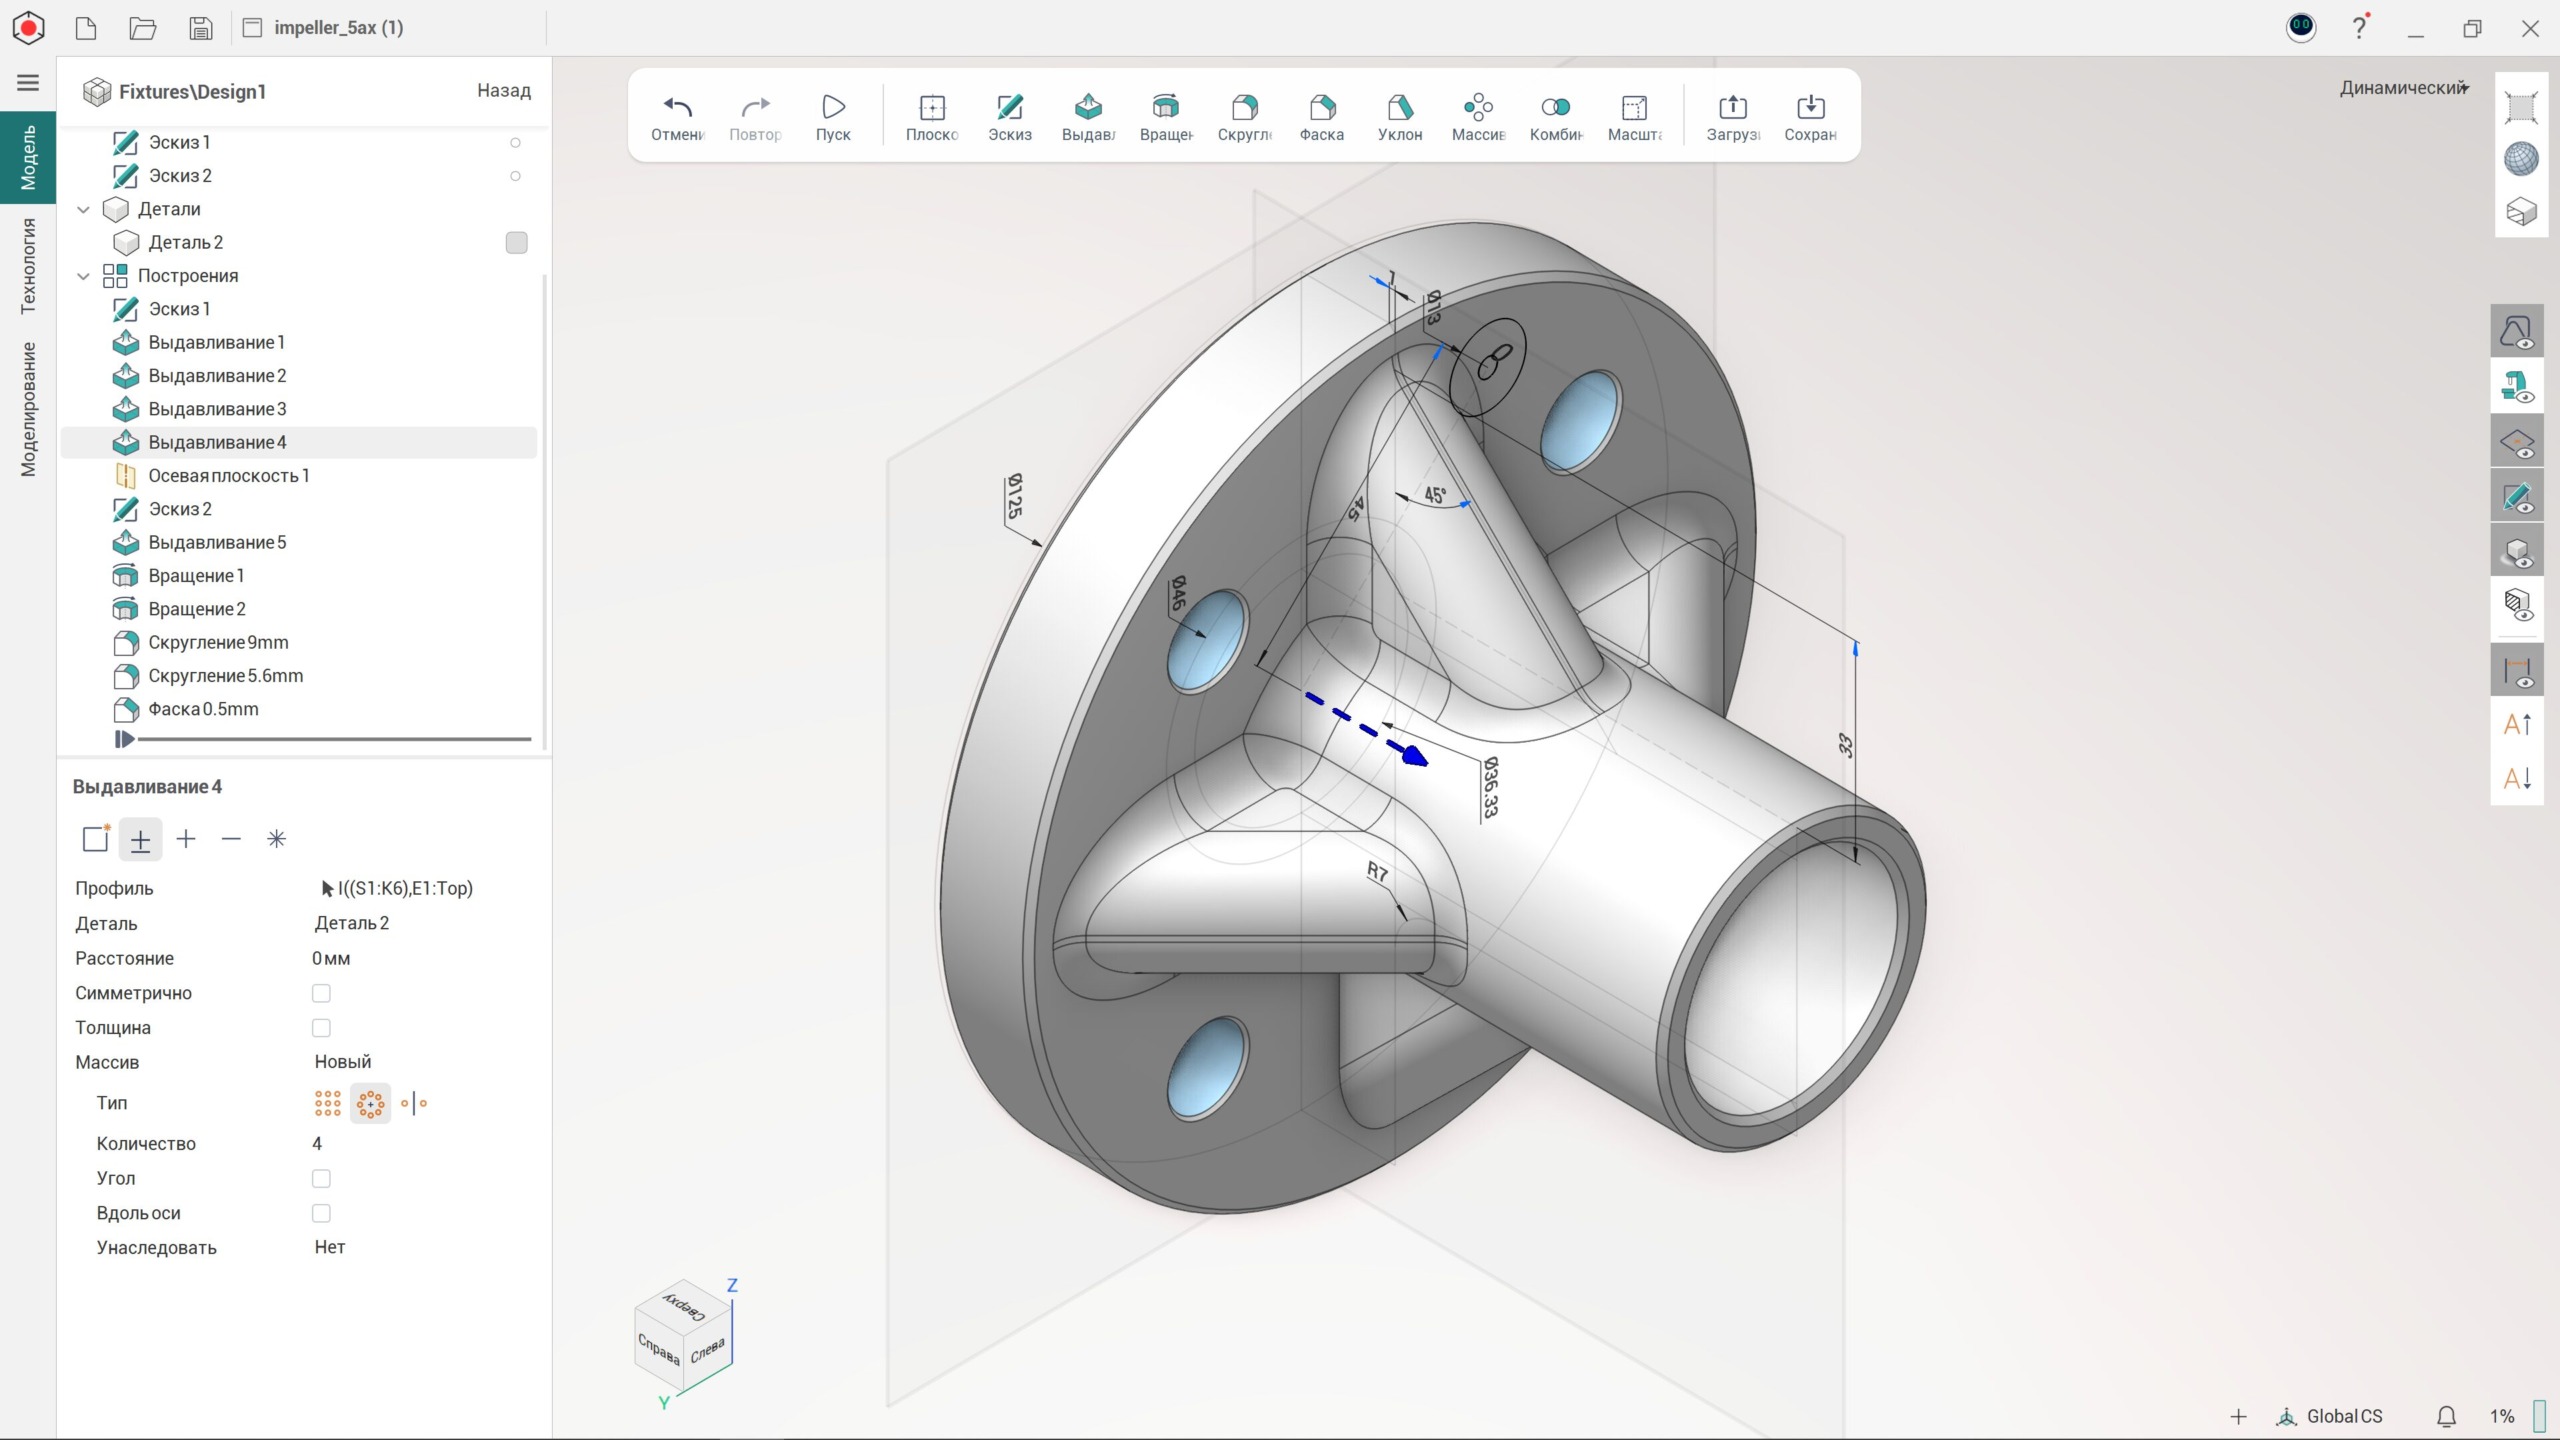Click the Уклон (Draft) tool icon

[x=1400, y=108]
